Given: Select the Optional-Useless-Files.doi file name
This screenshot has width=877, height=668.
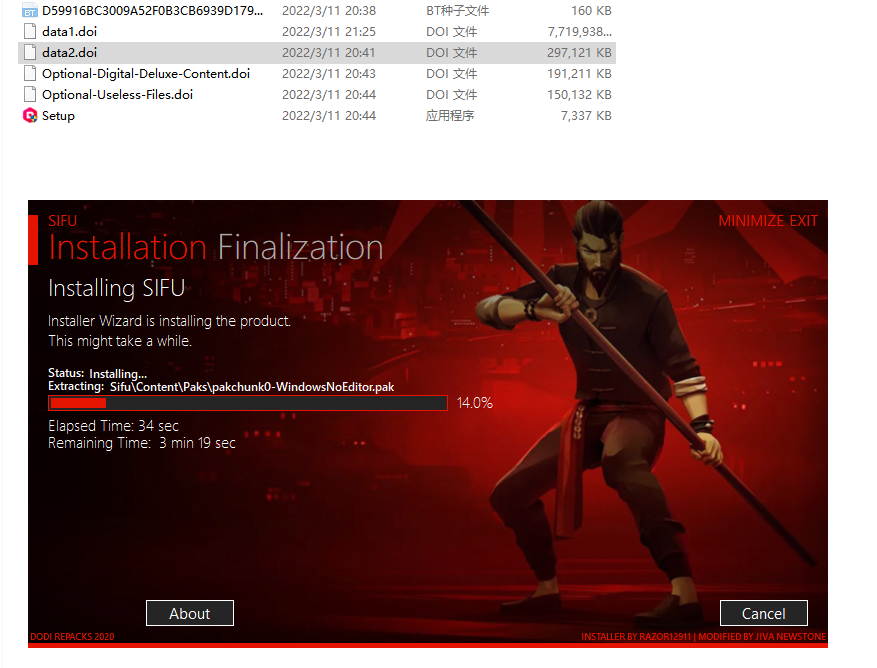Looking at the screenshot, I should 117,95.
